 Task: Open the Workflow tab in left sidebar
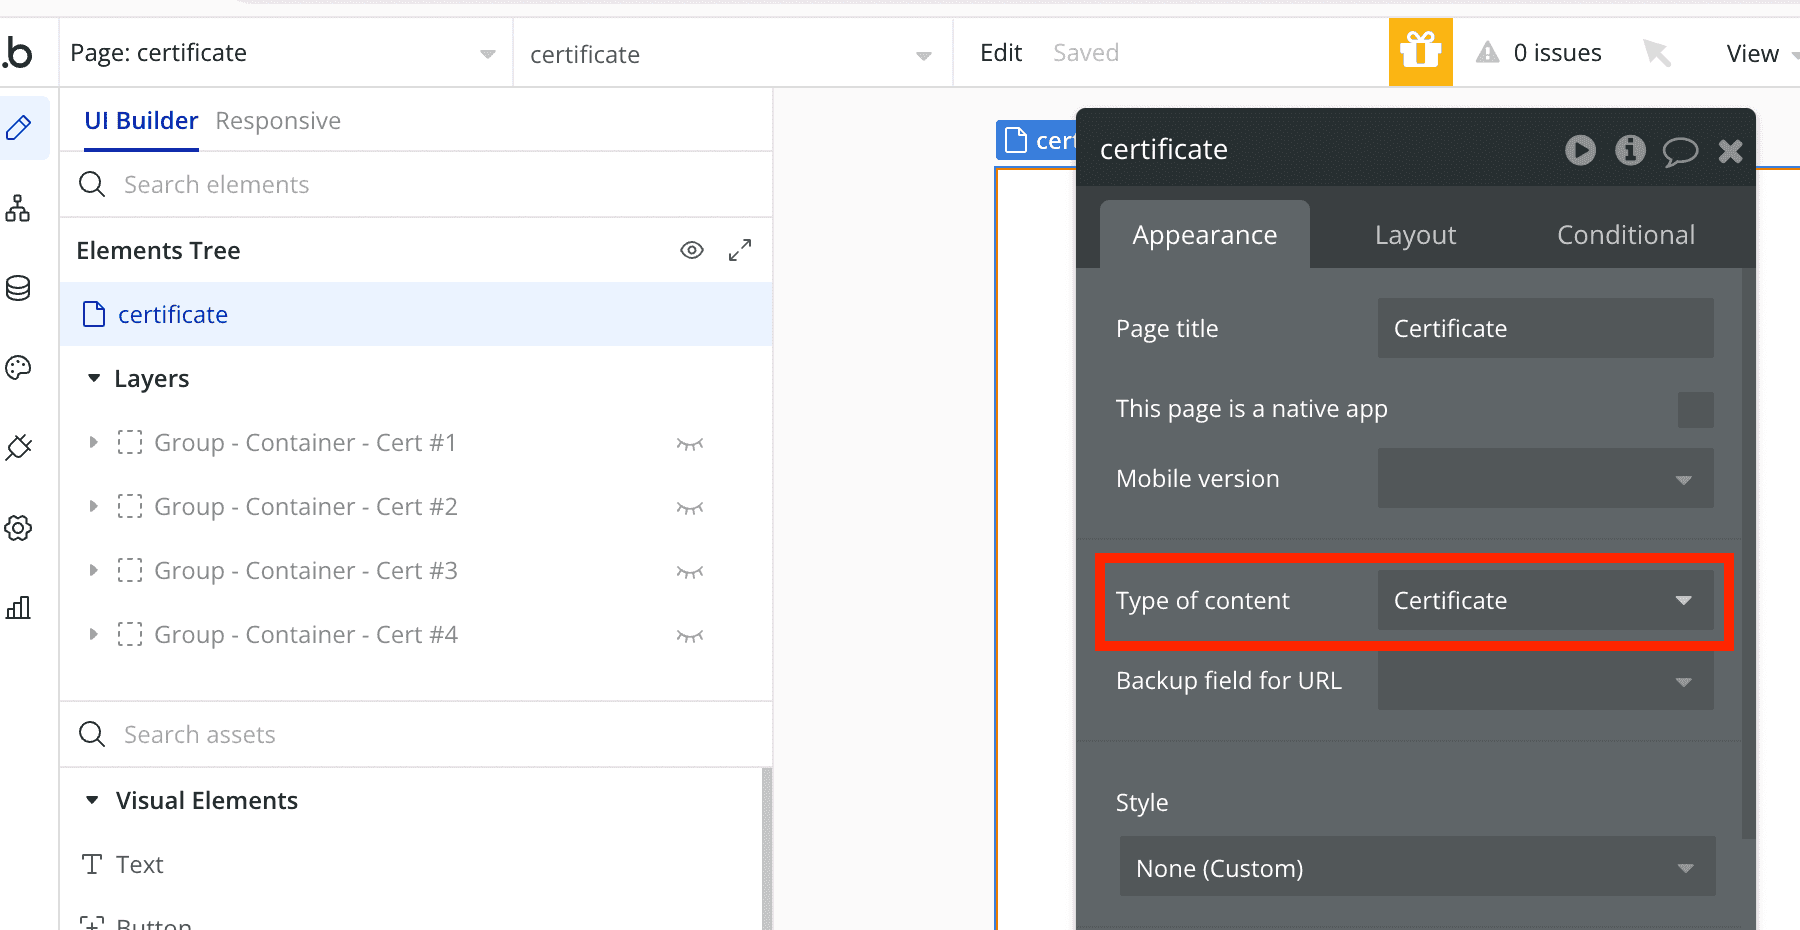point(18,208)
